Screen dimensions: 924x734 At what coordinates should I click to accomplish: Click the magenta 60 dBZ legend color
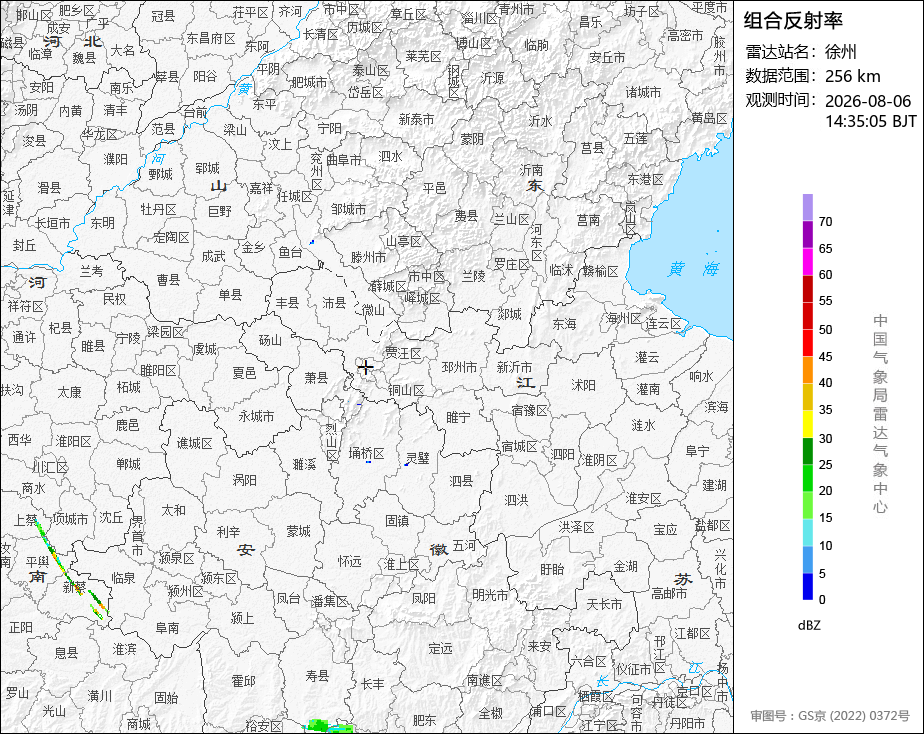coord(807,262)
